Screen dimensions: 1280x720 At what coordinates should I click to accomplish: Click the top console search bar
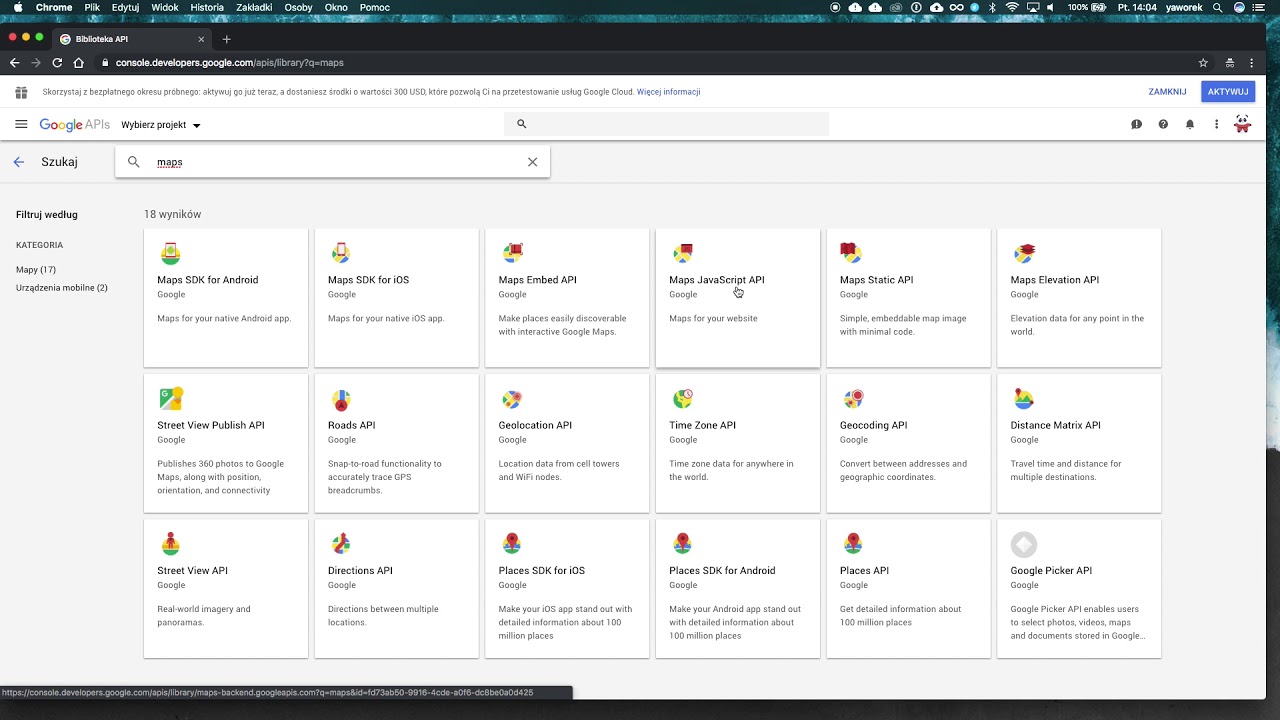click(666, 124)
